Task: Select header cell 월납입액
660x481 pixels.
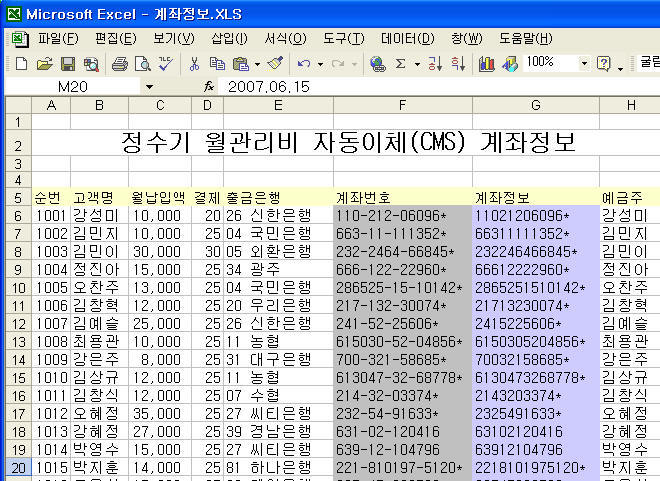Action: pyautogui.click(x=160, y=197)
